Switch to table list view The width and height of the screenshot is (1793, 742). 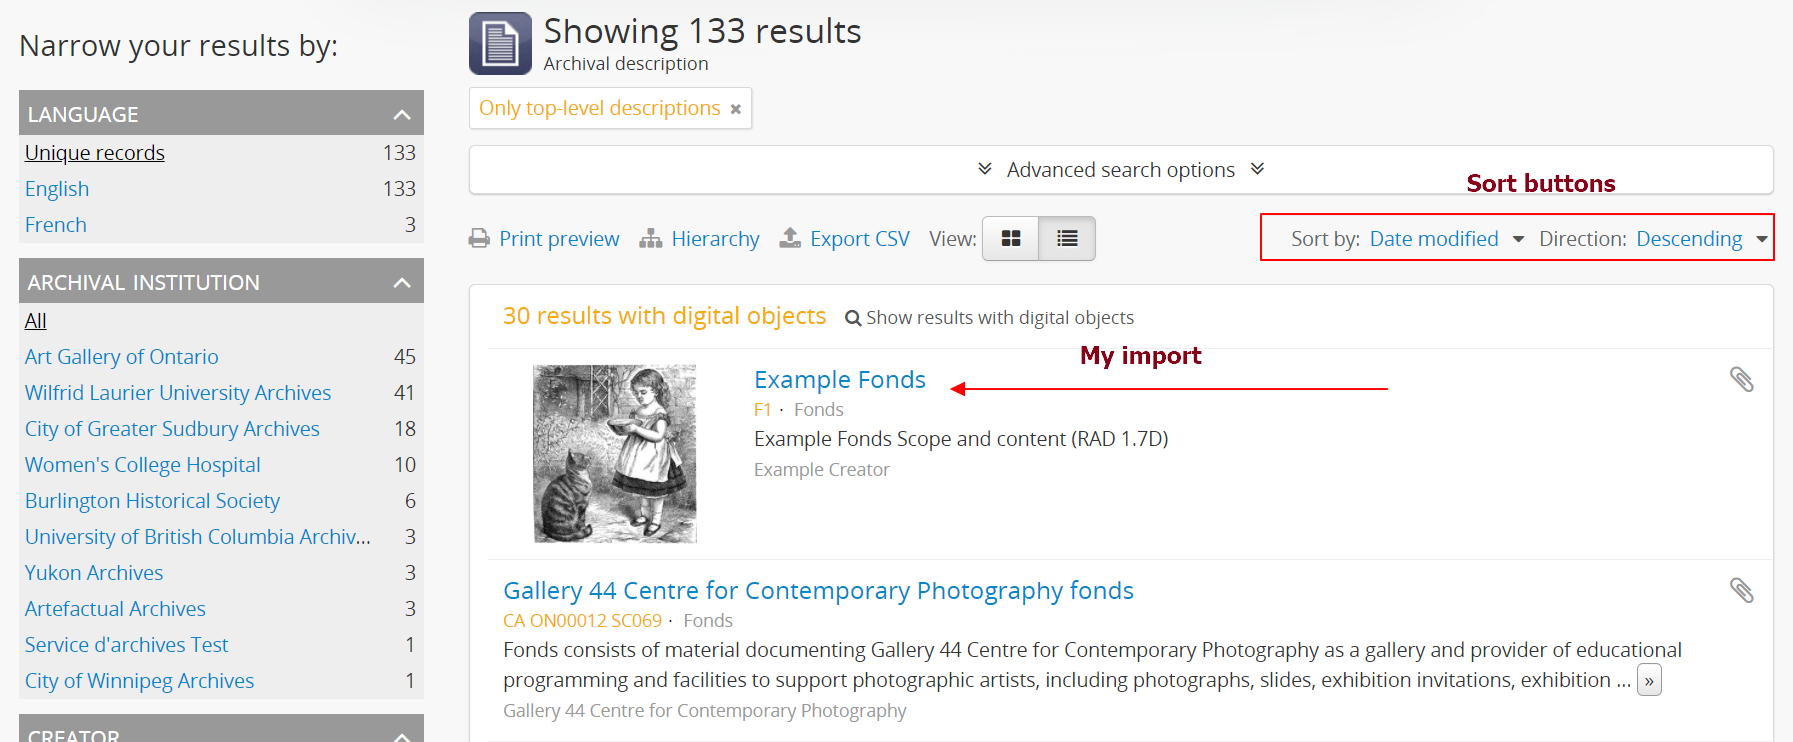1067,239
